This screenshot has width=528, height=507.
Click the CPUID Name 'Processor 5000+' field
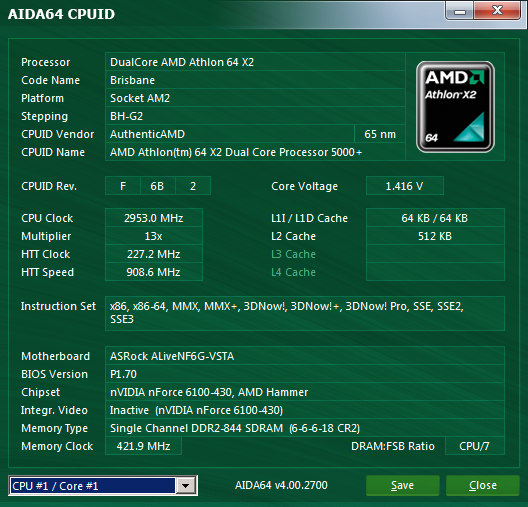pyautogui.click(x=255, y=152)
